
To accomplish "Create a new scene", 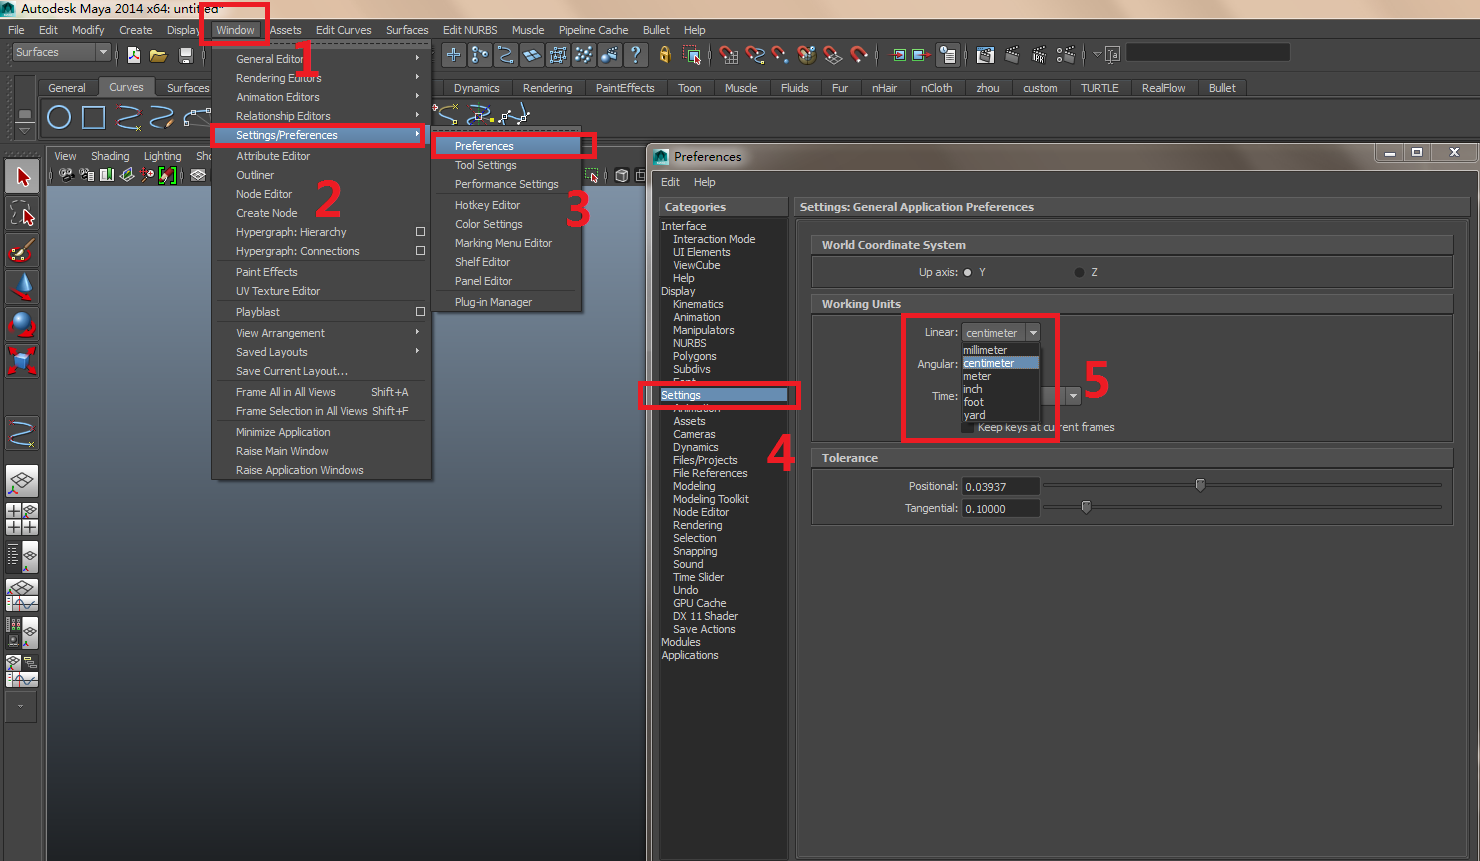I will (x=134, y=54).
